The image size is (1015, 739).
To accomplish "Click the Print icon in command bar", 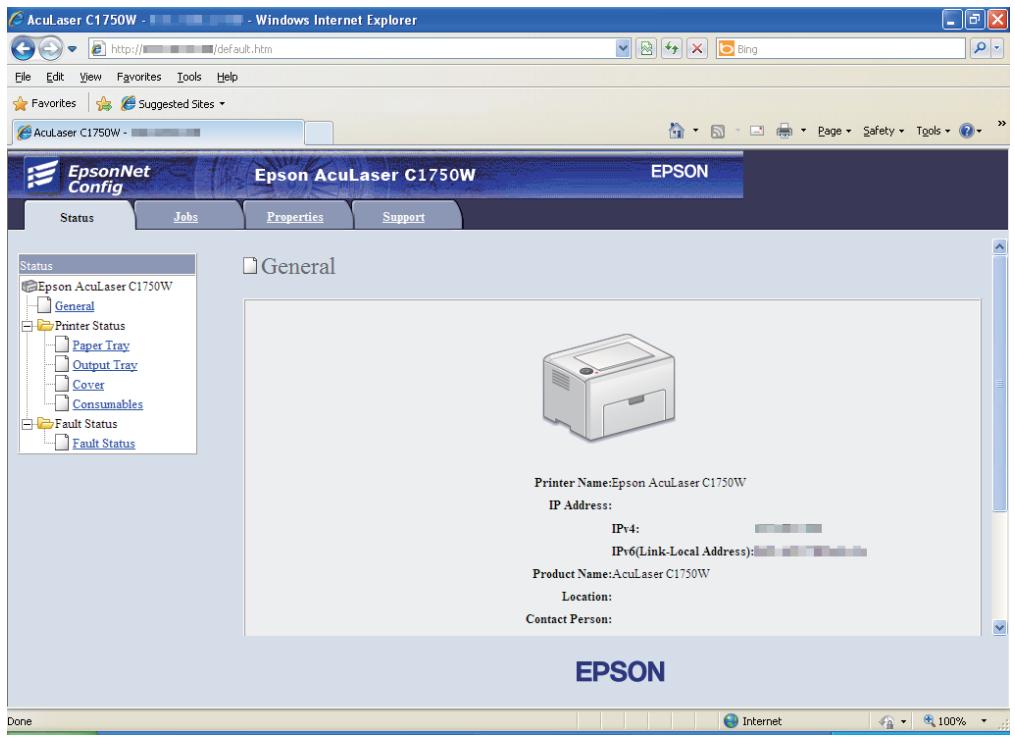I will coord(784,131).
